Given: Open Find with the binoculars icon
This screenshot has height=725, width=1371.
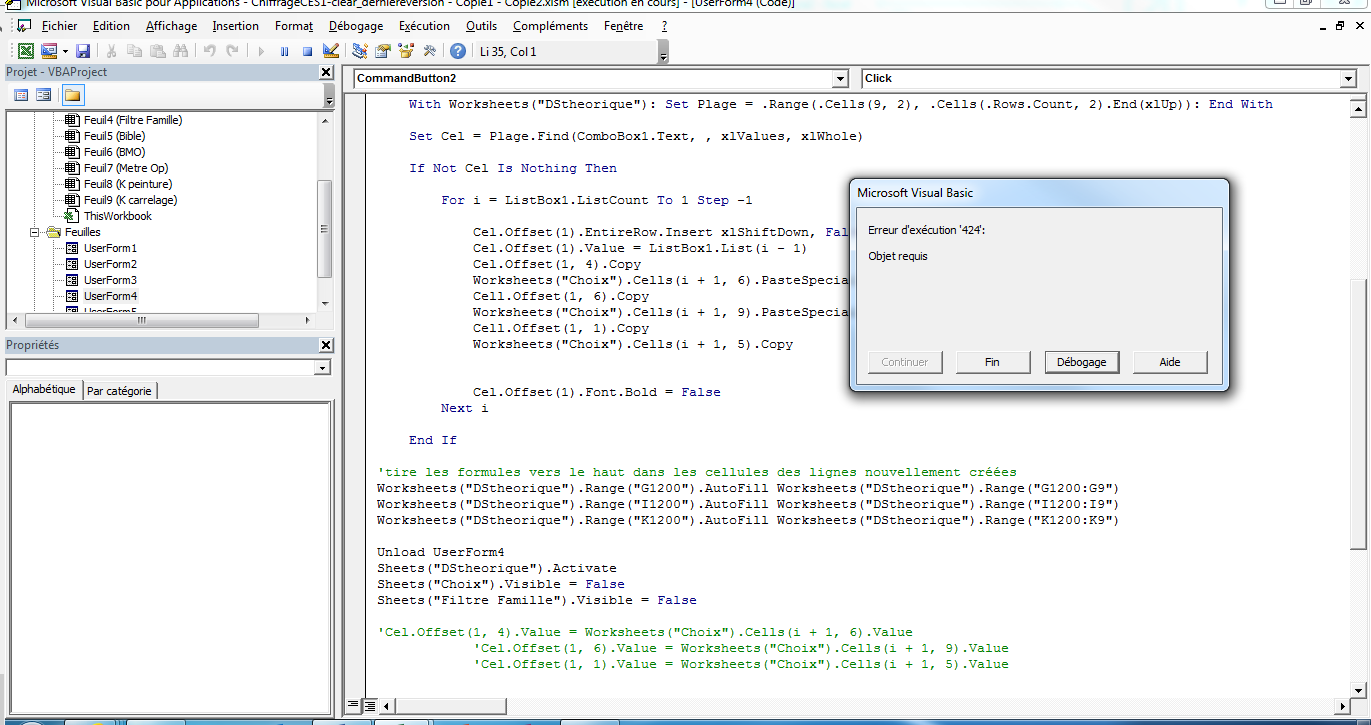Looking at the screenshot, I should [180, 51].
